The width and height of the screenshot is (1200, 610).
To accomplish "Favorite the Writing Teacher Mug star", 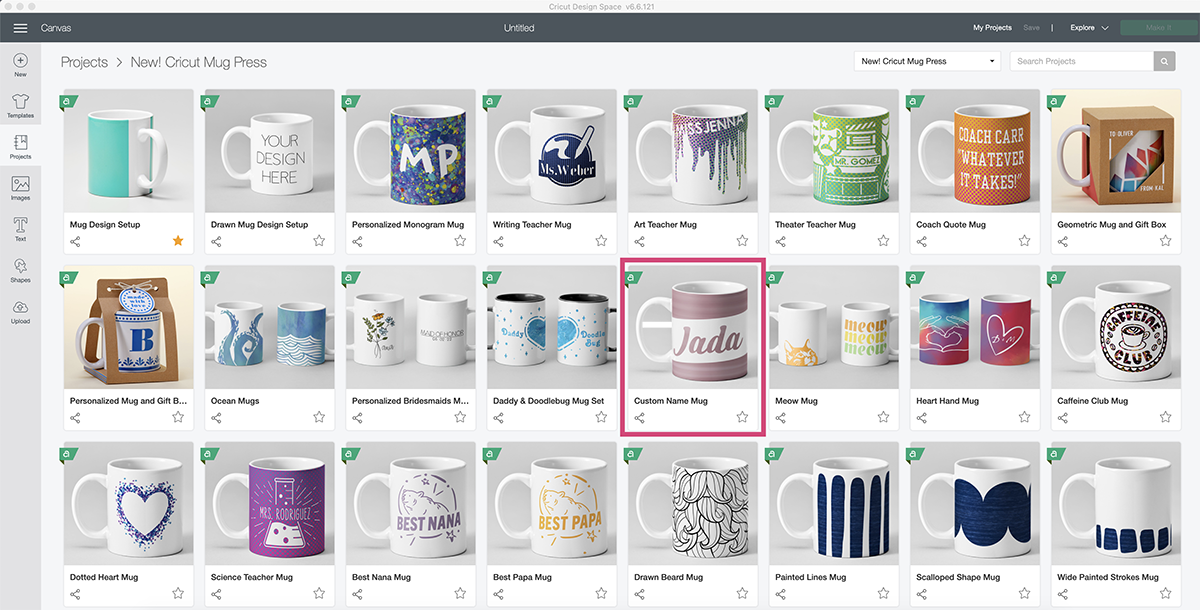I will click(601, 241).
